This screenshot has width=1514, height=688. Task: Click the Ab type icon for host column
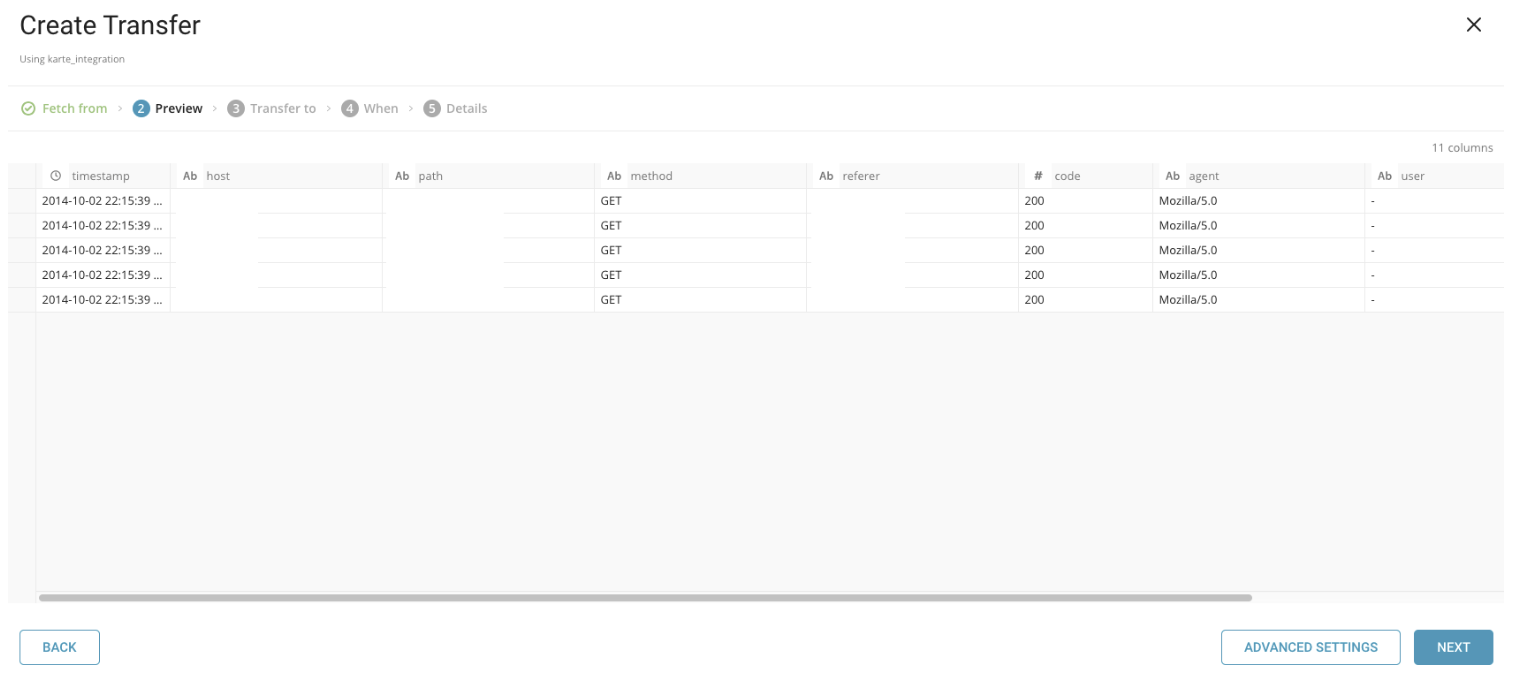pyautogui.click(x=190, y=176)
